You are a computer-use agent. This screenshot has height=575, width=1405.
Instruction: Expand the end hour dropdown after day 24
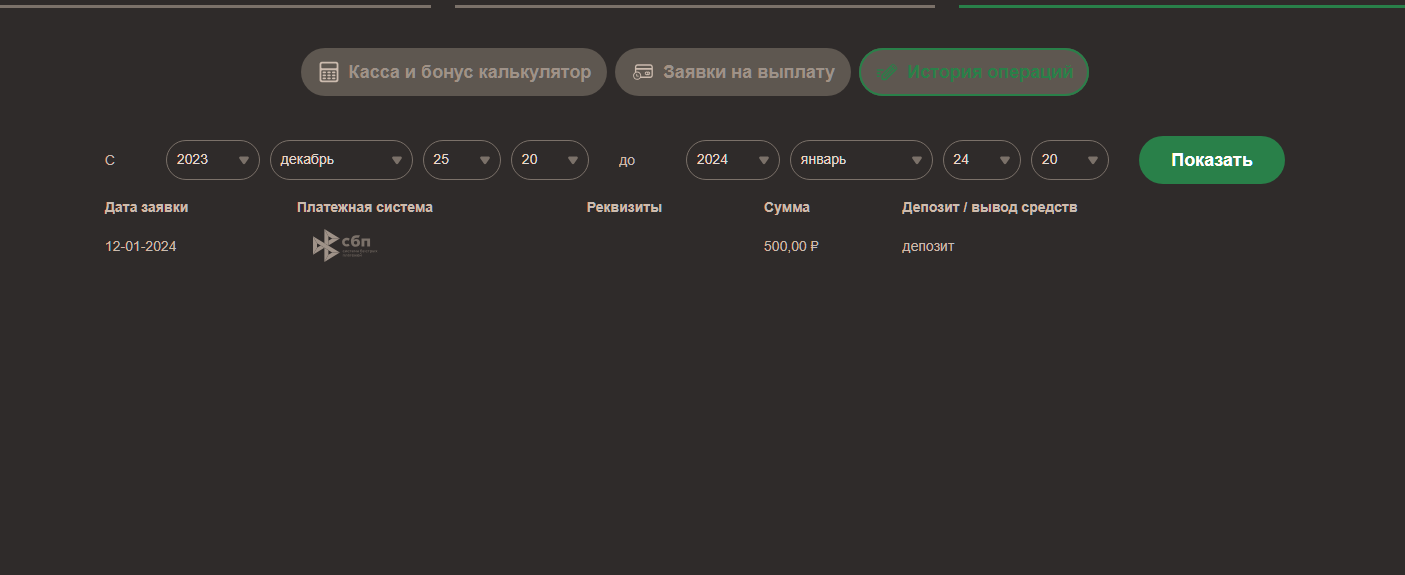click(x=1069, y=160)
